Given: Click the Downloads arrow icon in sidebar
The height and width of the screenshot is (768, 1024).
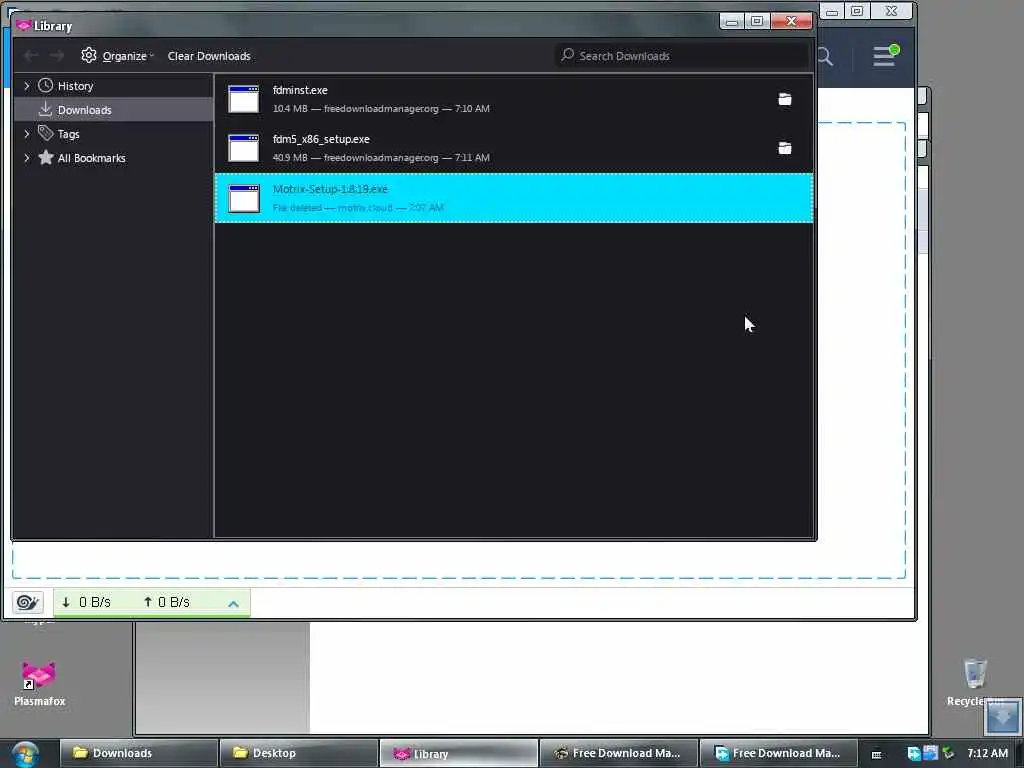Looking at the screenshot, I should point(45,109).
